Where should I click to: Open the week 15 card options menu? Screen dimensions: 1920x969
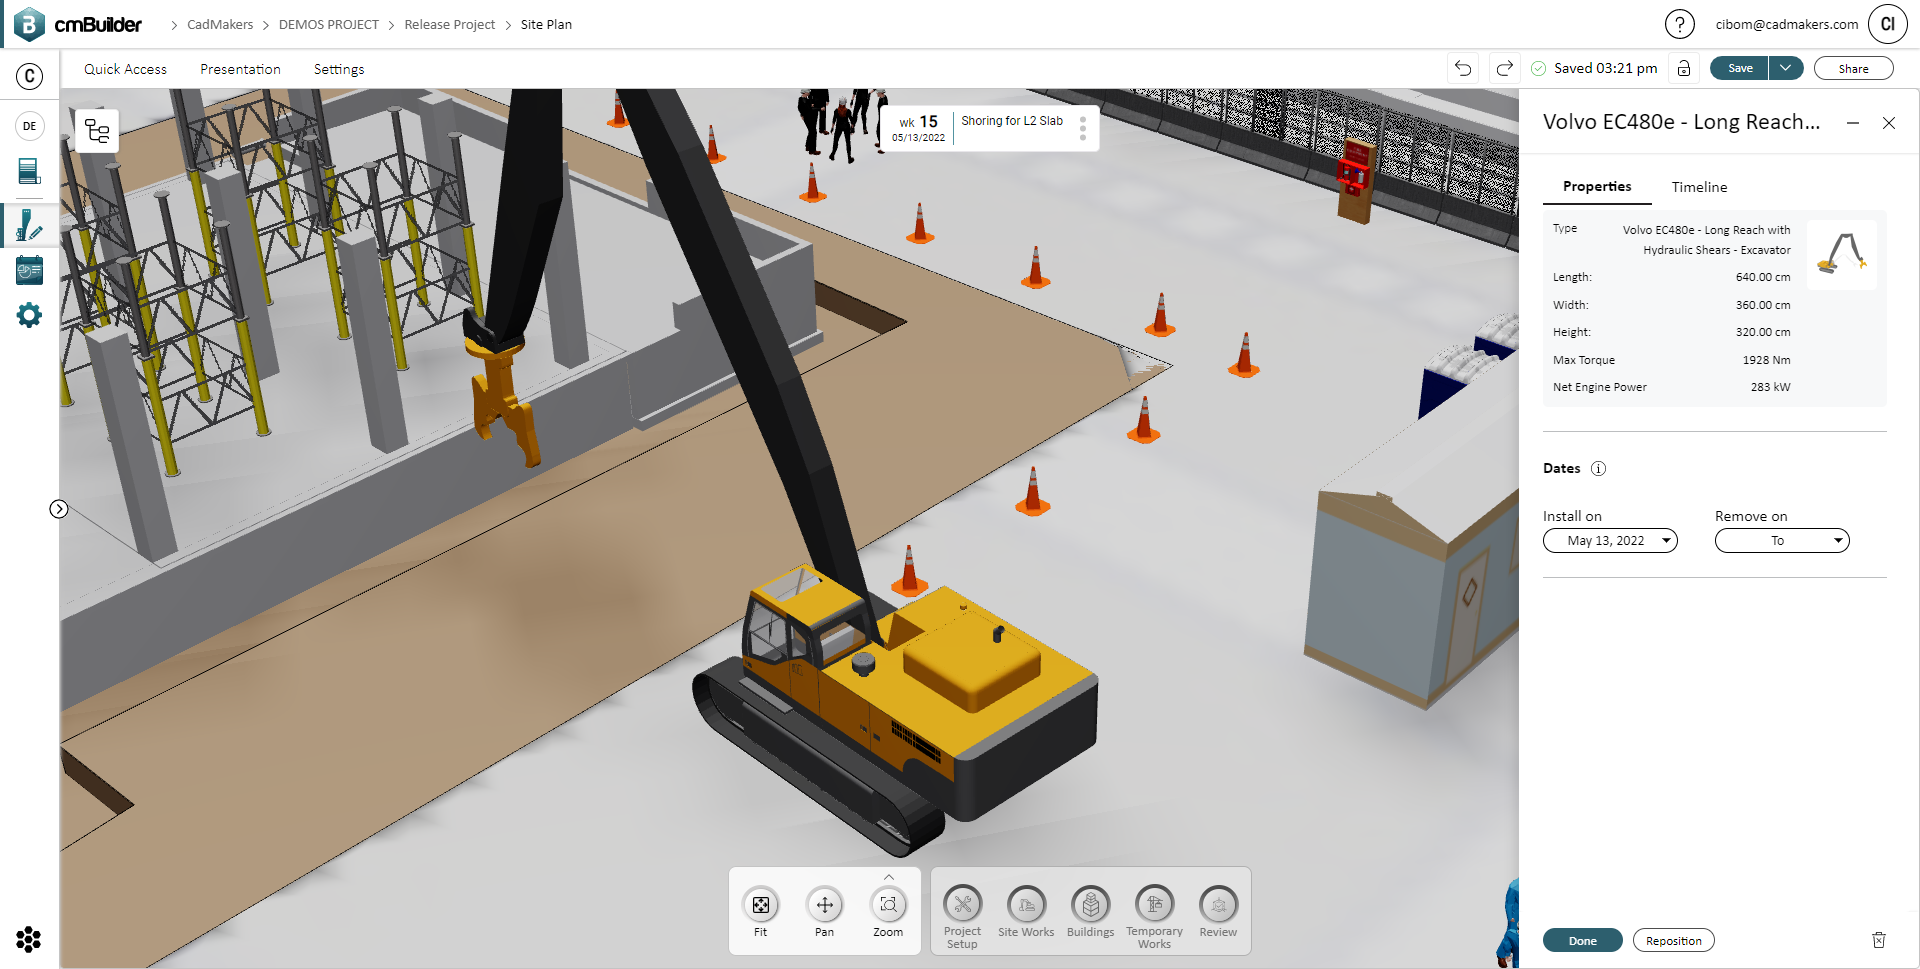pos(1083,129)
